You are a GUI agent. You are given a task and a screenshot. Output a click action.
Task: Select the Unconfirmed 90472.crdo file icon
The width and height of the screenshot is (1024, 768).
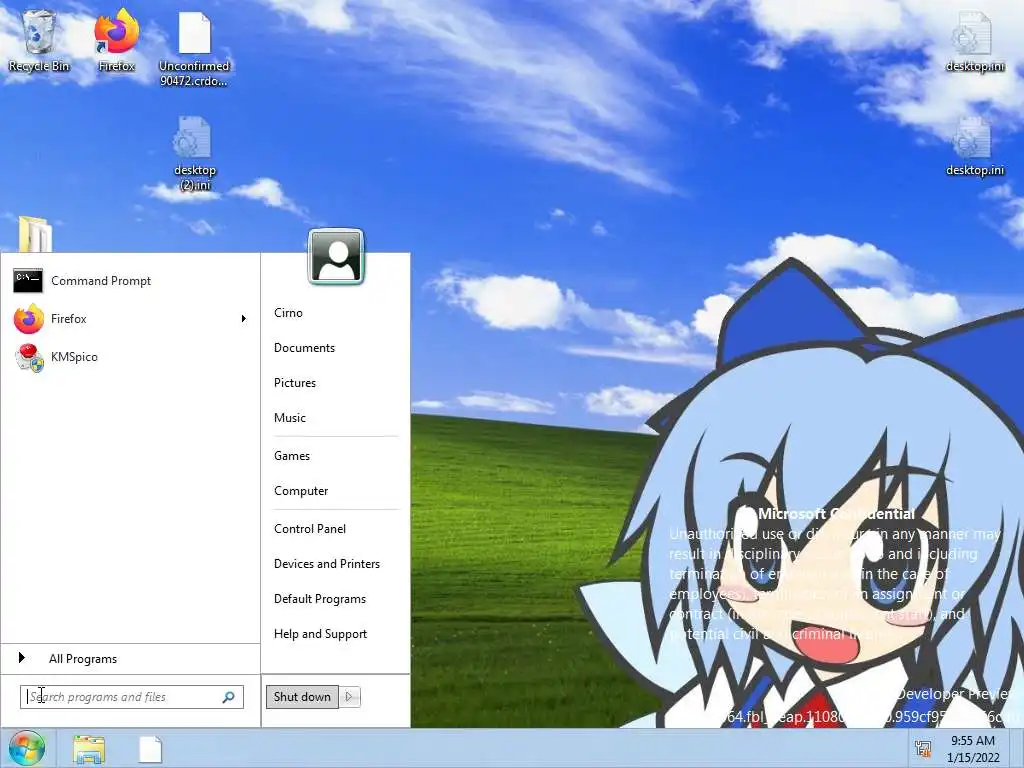195,49
